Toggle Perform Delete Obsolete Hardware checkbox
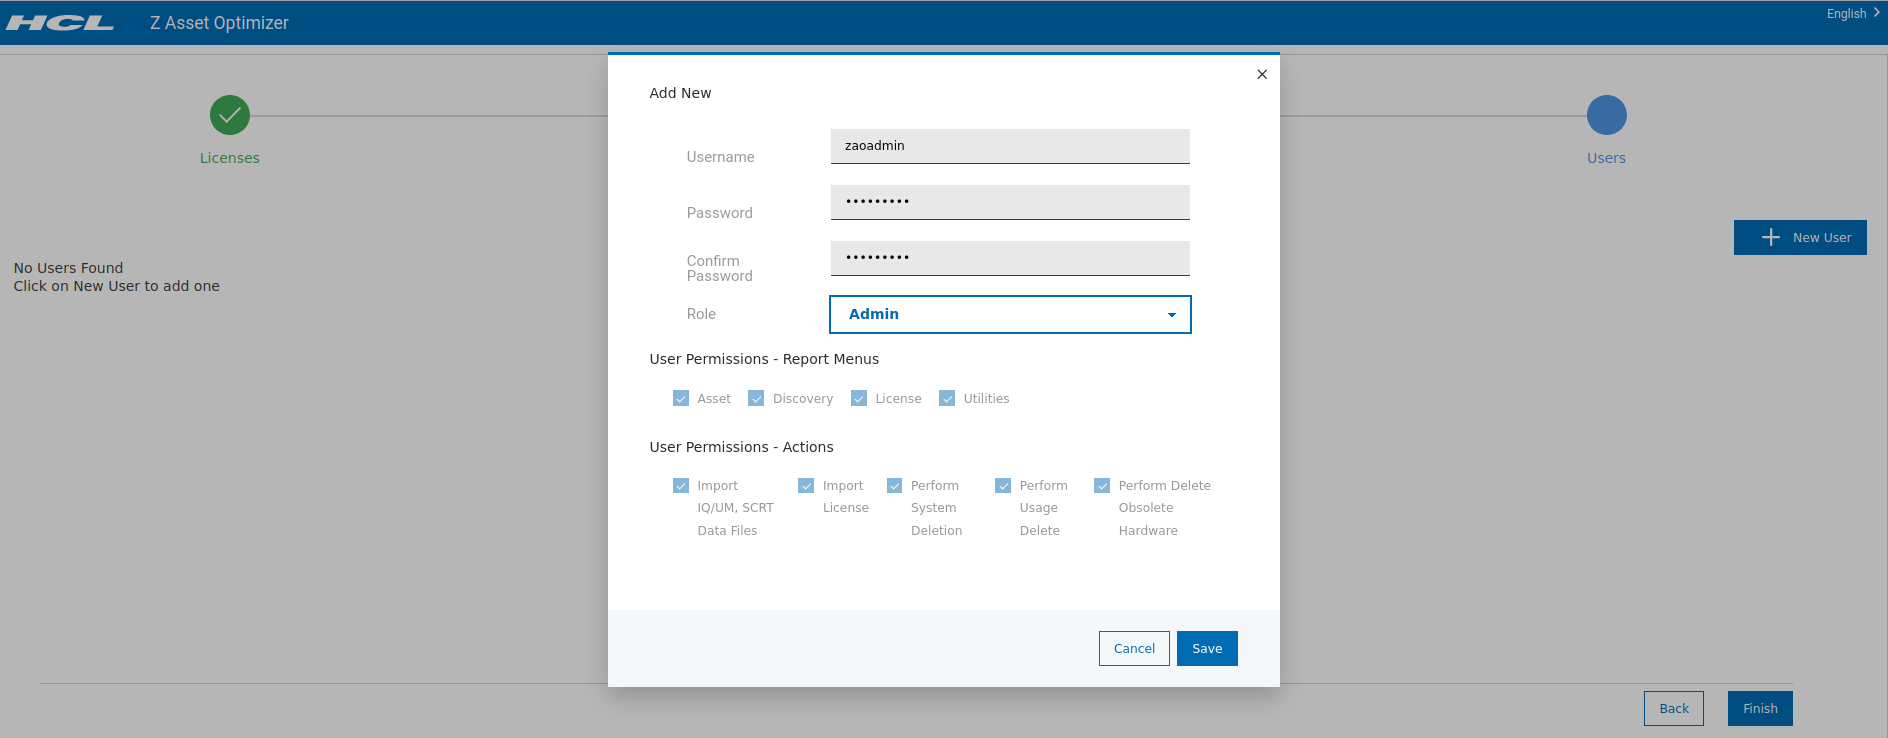Screen dimensions: 1888x738 [x=1102, y=486]
